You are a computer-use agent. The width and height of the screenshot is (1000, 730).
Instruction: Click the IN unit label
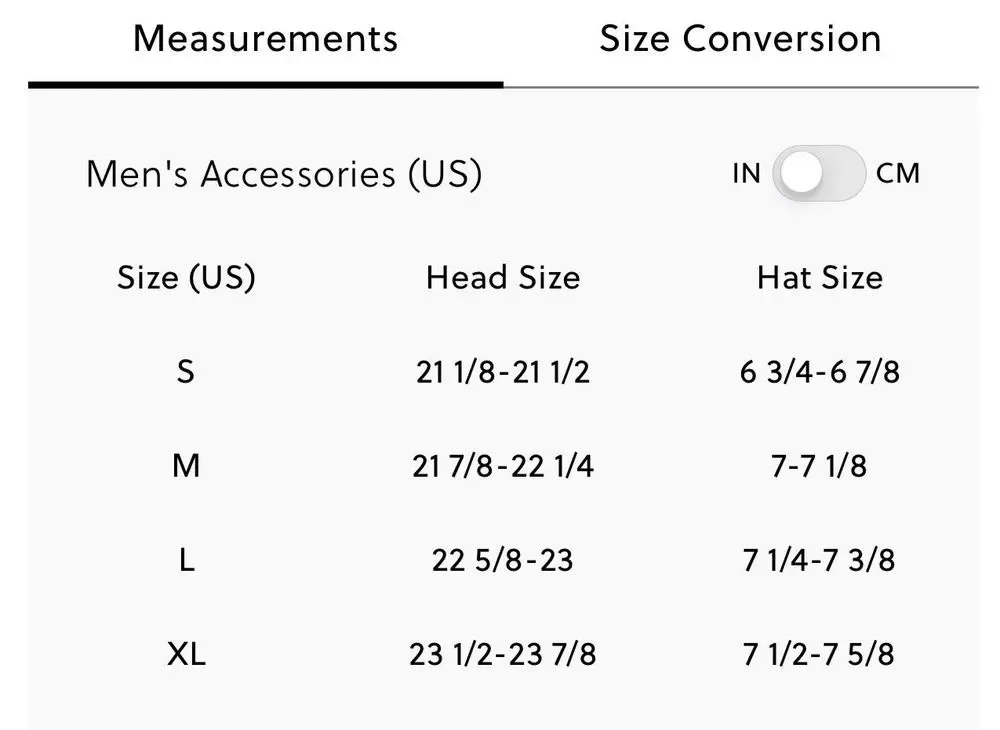point(746,173)
